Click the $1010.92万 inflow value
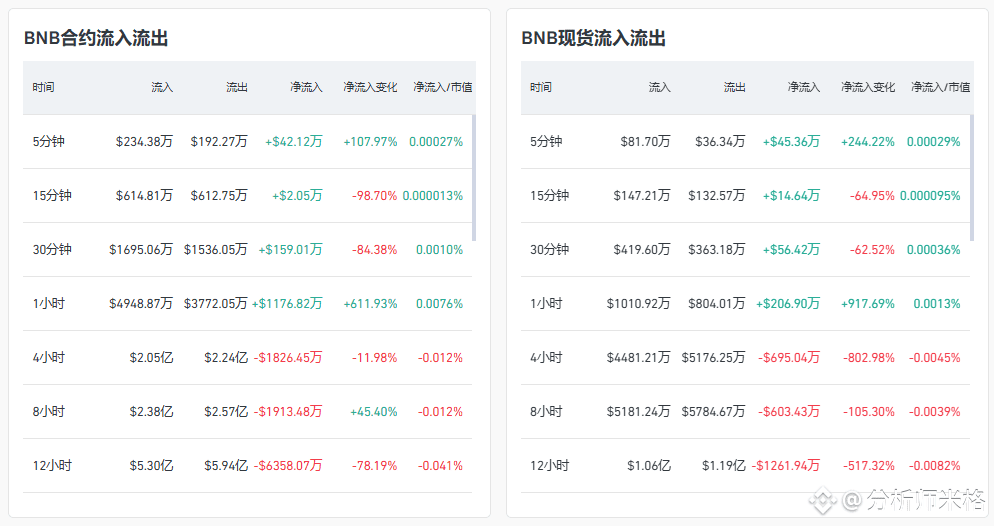 coord(638,304)
